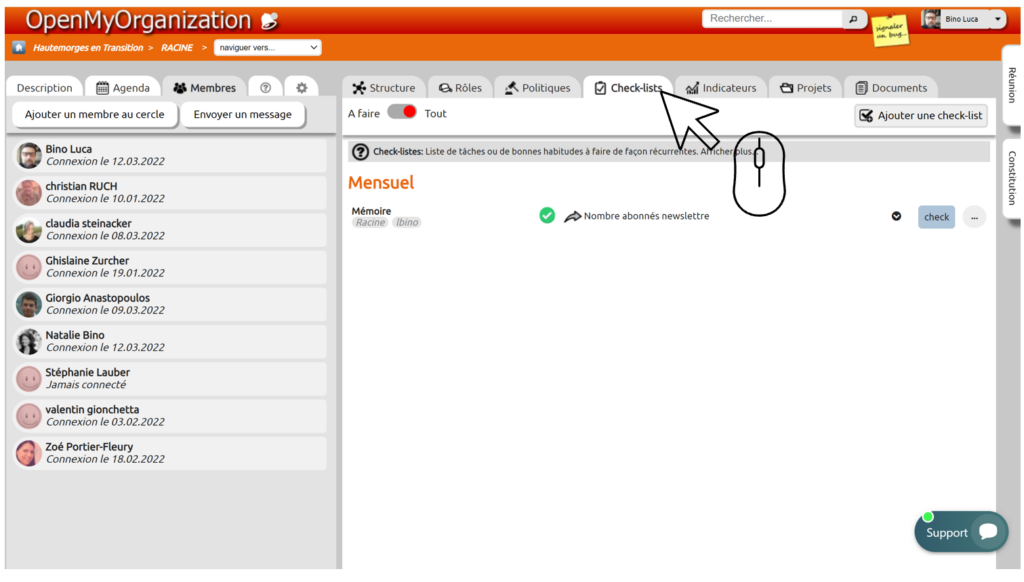Viewport: 1024px width, 582px height.
Task: Click Bino Luca's profile picture in header
Action: pos(931,19)
